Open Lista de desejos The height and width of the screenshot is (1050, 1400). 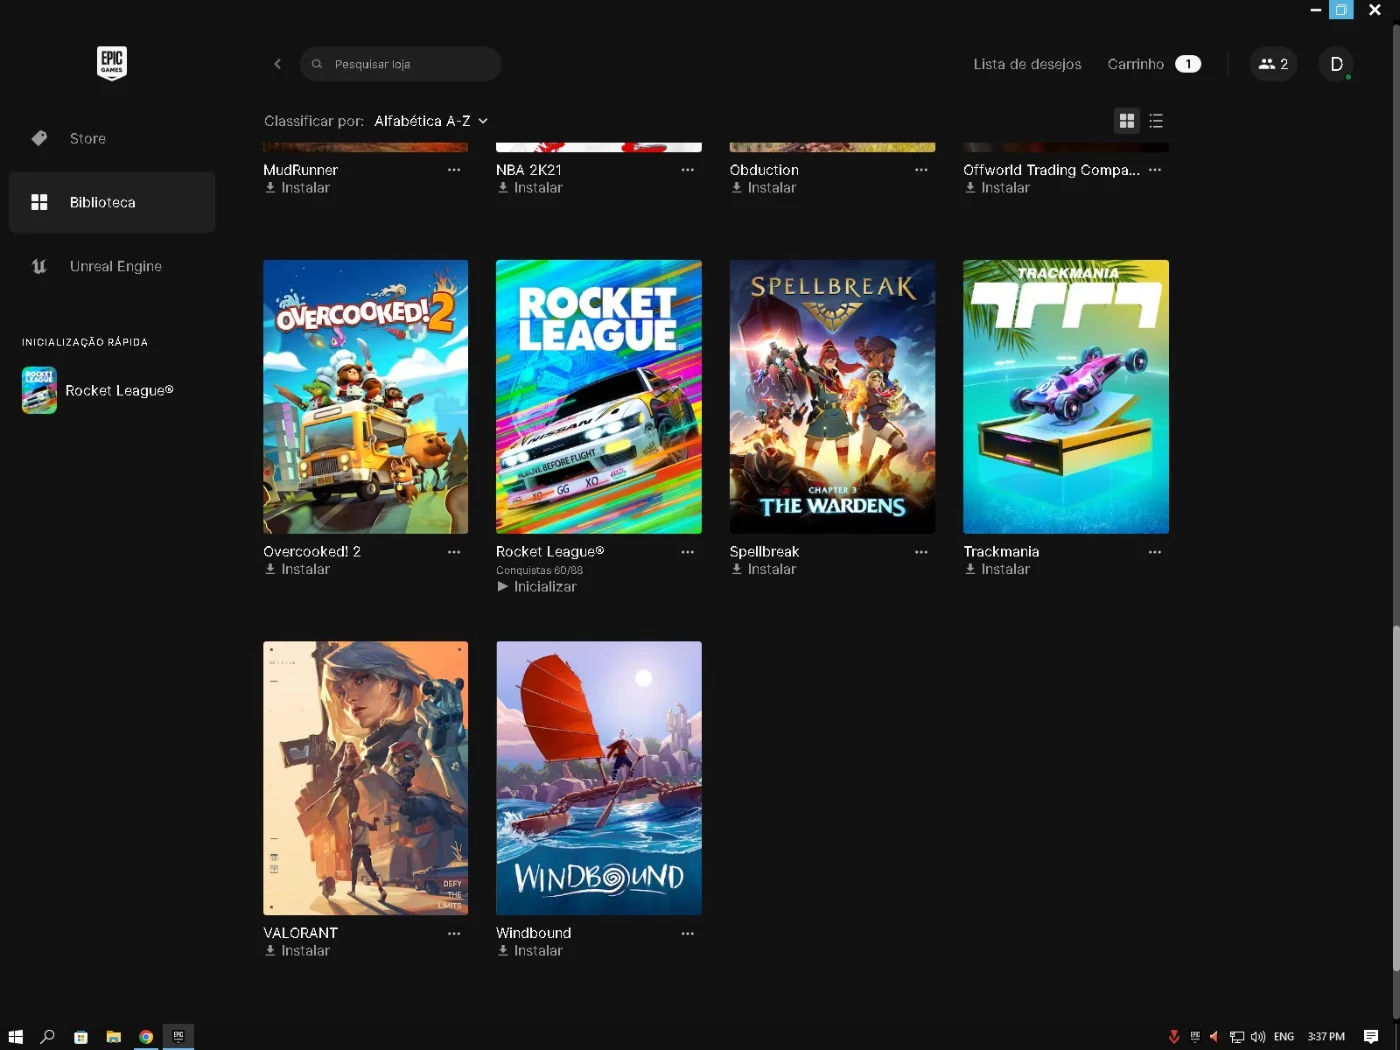(1027, 64)
